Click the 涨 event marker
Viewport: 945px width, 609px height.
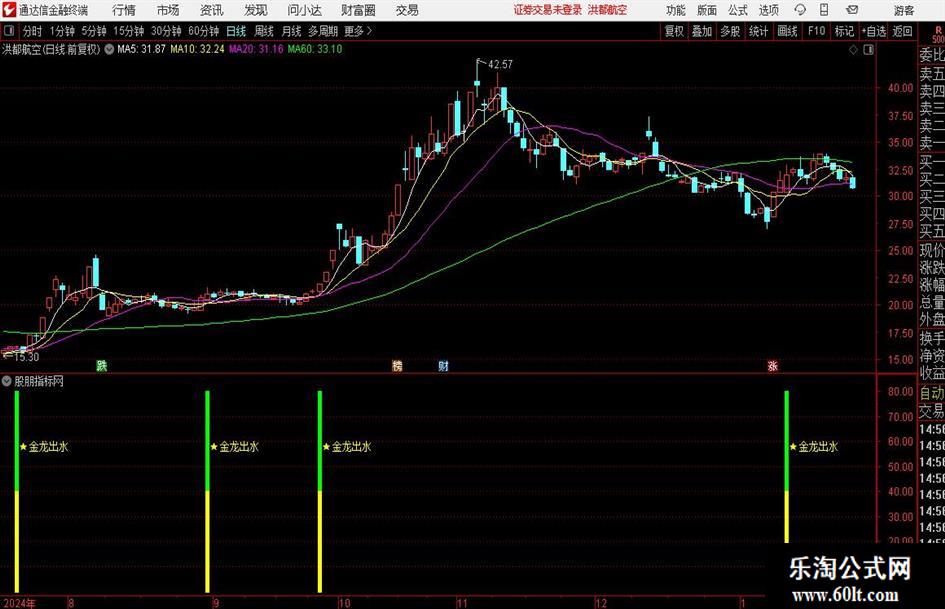773,365
